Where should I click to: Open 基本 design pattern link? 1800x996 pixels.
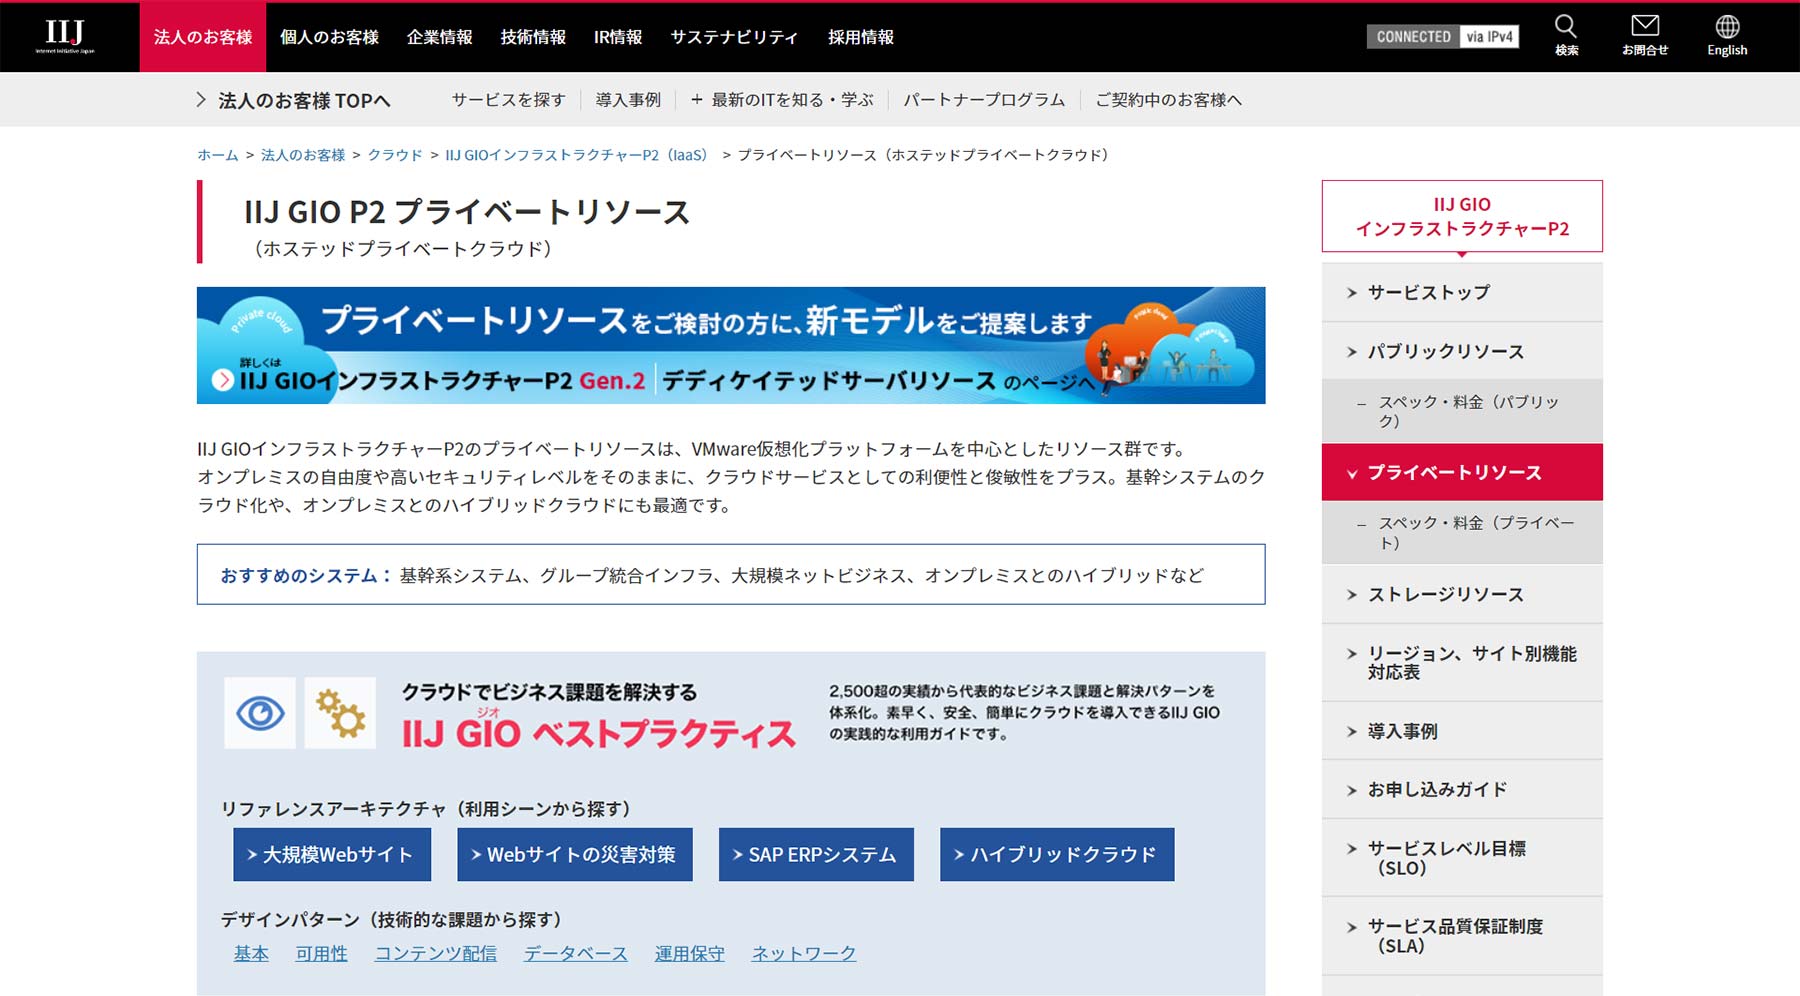coord(251,953)
